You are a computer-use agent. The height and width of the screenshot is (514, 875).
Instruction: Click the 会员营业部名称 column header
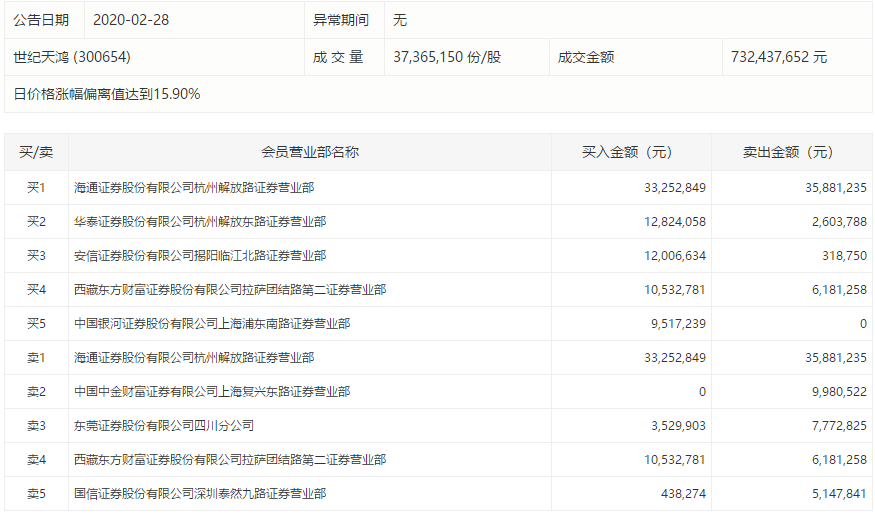310,152
